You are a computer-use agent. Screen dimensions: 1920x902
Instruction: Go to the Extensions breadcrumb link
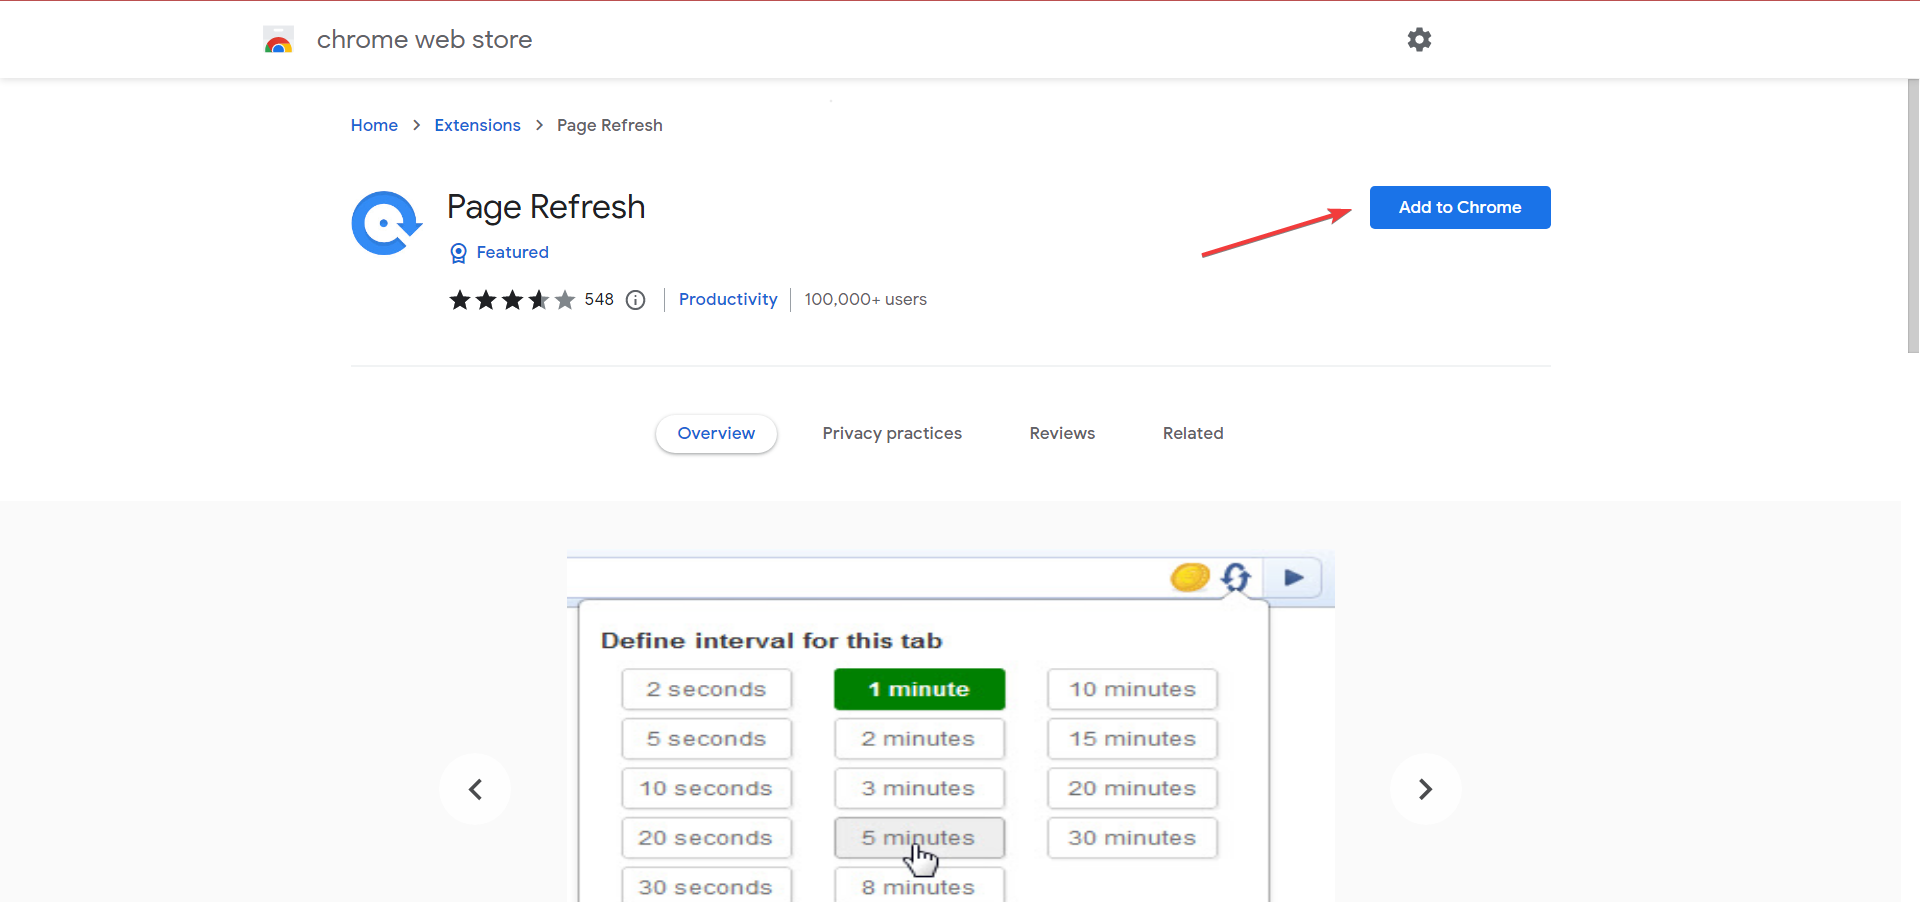(x=477, y=125)
